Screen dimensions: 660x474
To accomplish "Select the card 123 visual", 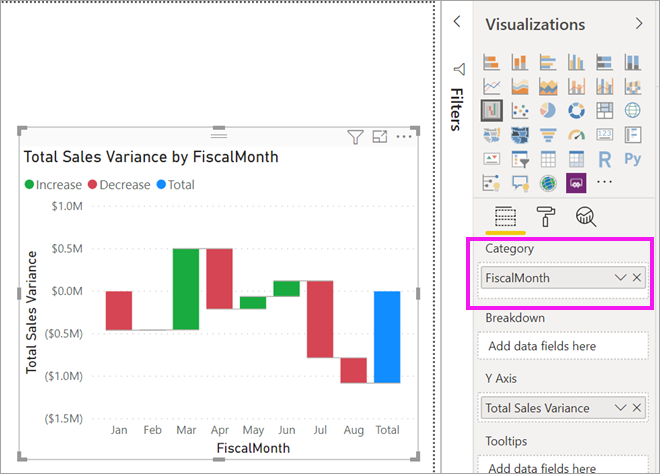I will [604, 134].
